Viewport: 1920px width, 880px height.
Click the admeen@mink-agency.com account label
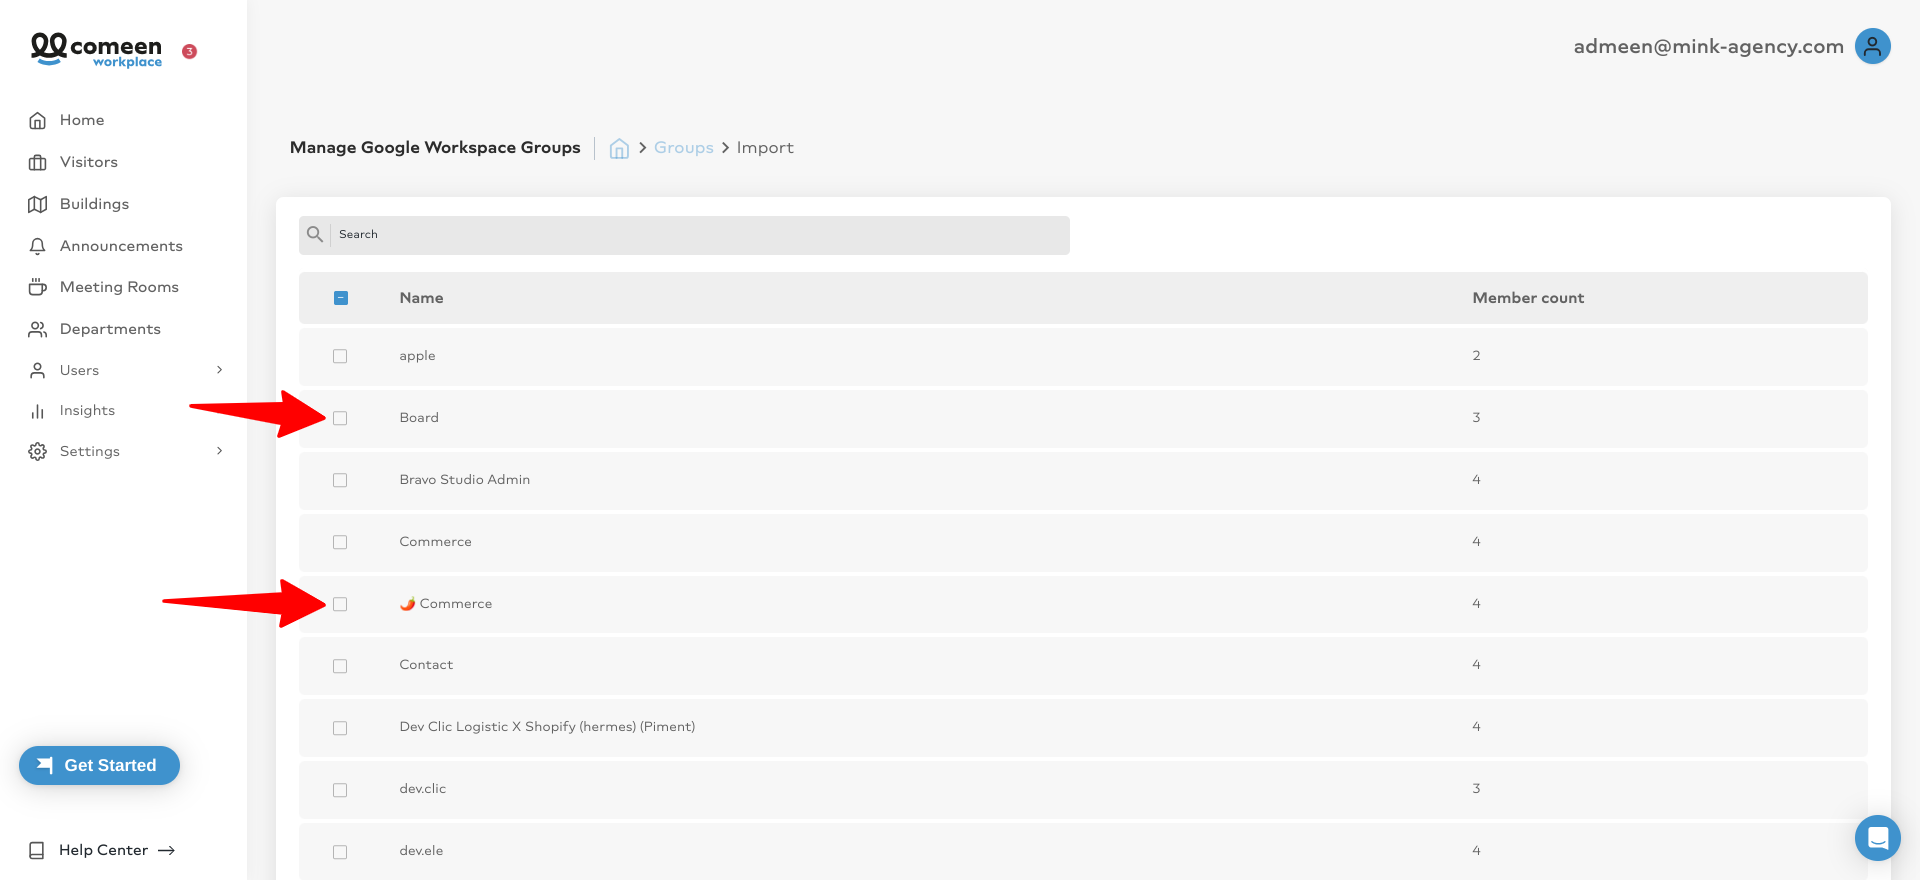(x=1708, y=46)
